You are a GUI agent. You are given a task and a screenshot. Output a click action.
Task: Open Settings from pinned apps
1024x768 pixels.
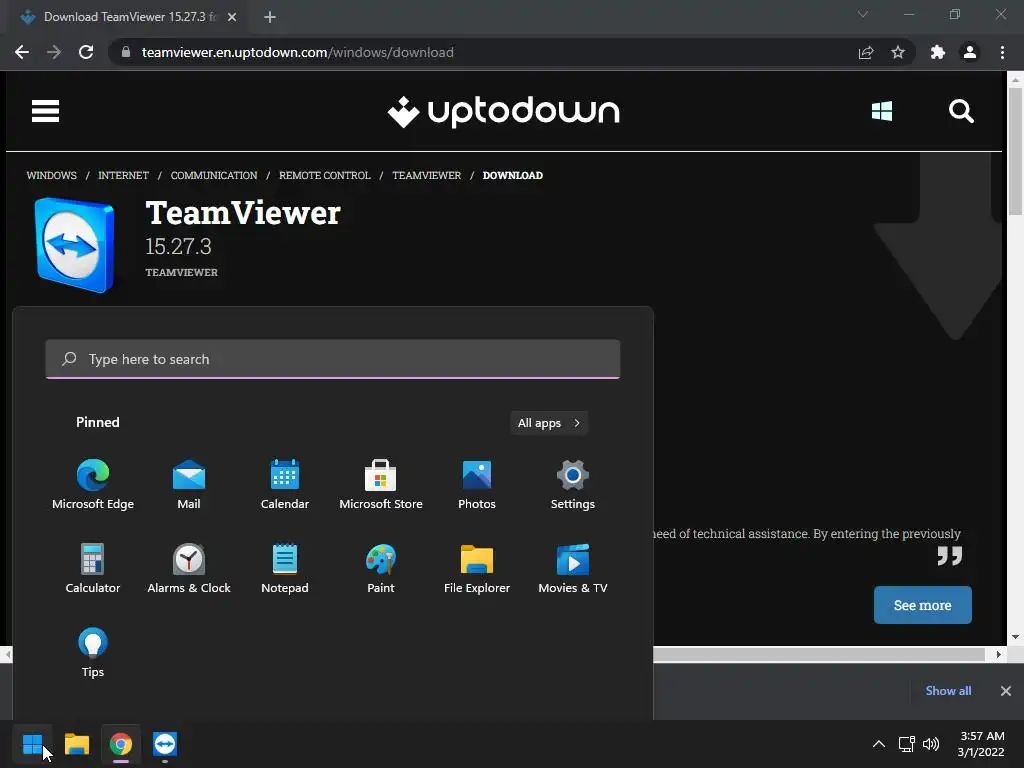[x=573, y=484]
